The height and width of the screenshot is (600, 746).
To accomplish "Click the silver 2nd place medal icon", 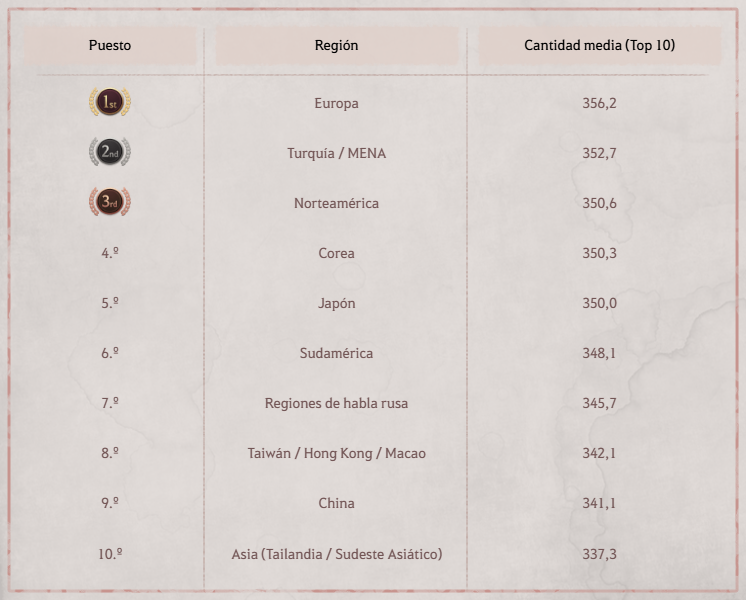I will [110, 153].
